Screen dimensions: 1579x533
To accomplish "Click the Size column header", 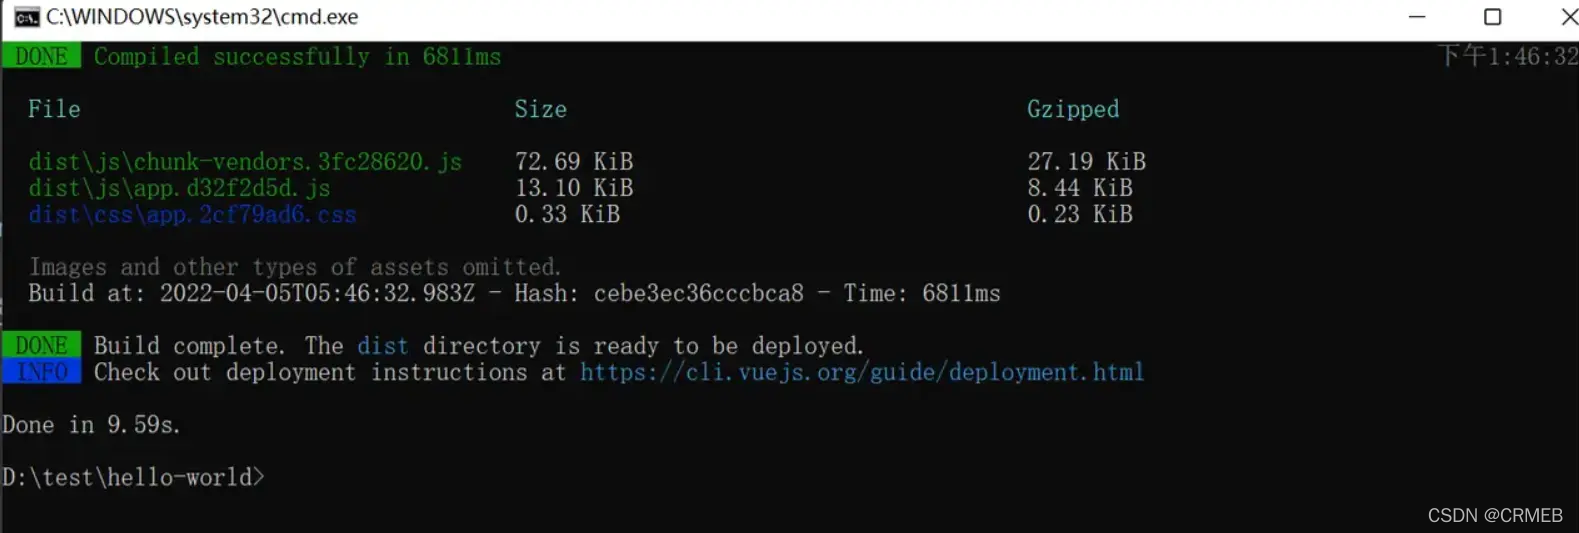I will (x=540, y=109).
